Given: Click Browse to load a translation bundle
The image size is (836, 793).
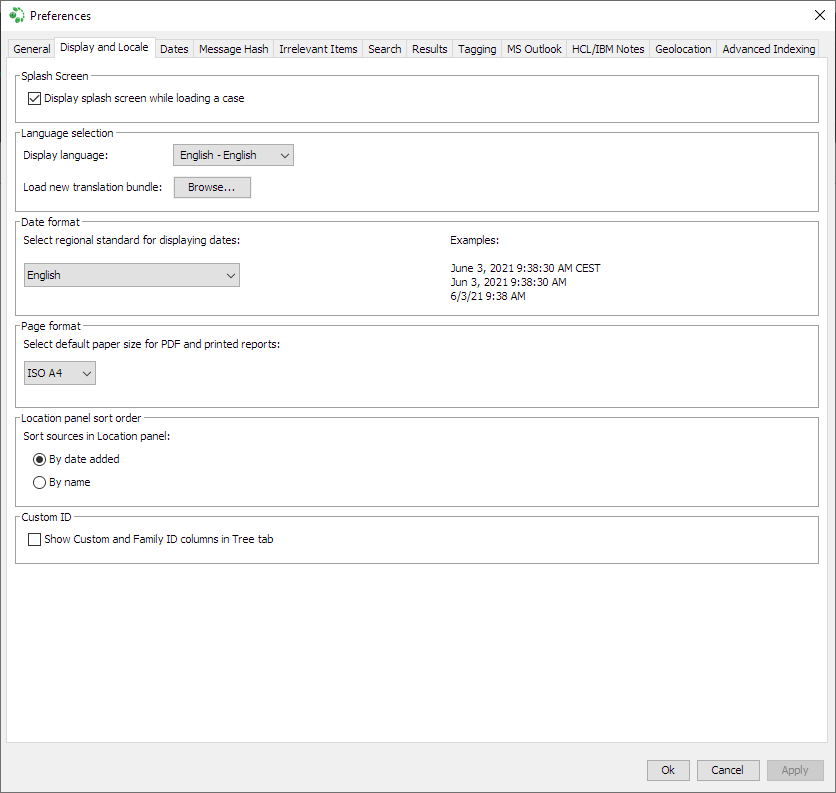Looking at the screenshot, I should [x=212, y=187].
